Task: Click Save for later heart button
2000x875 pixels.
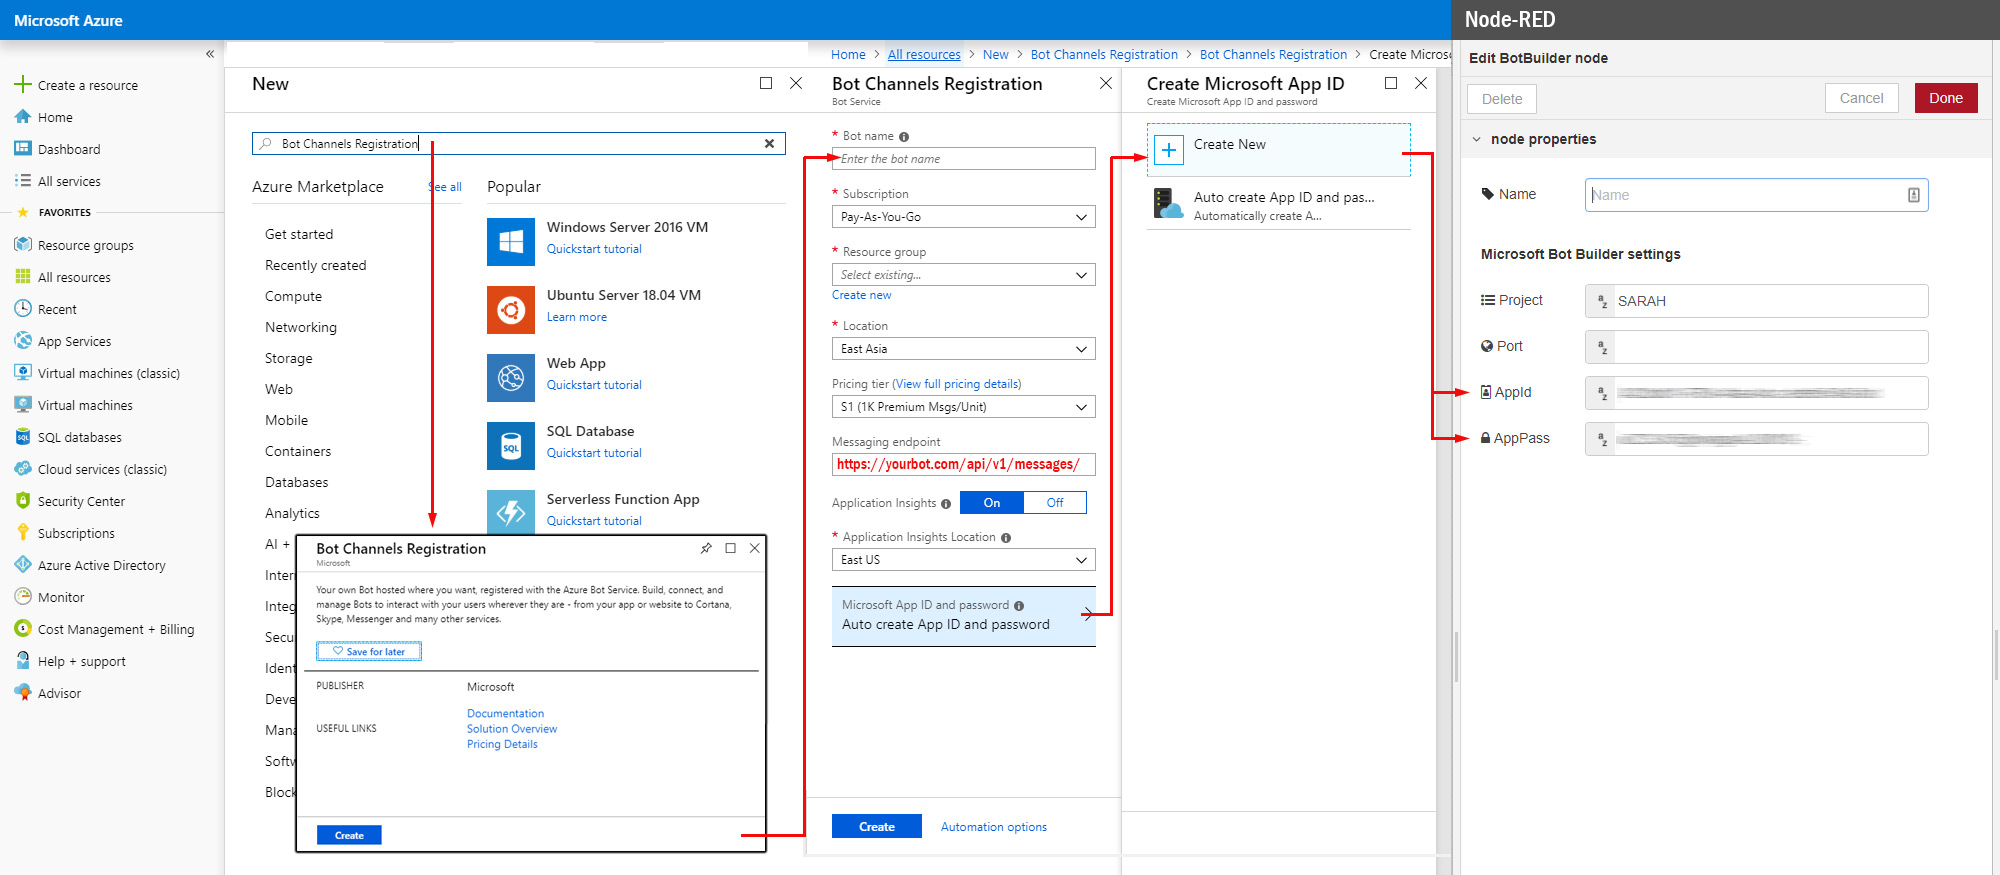Action: coord(369,651)
